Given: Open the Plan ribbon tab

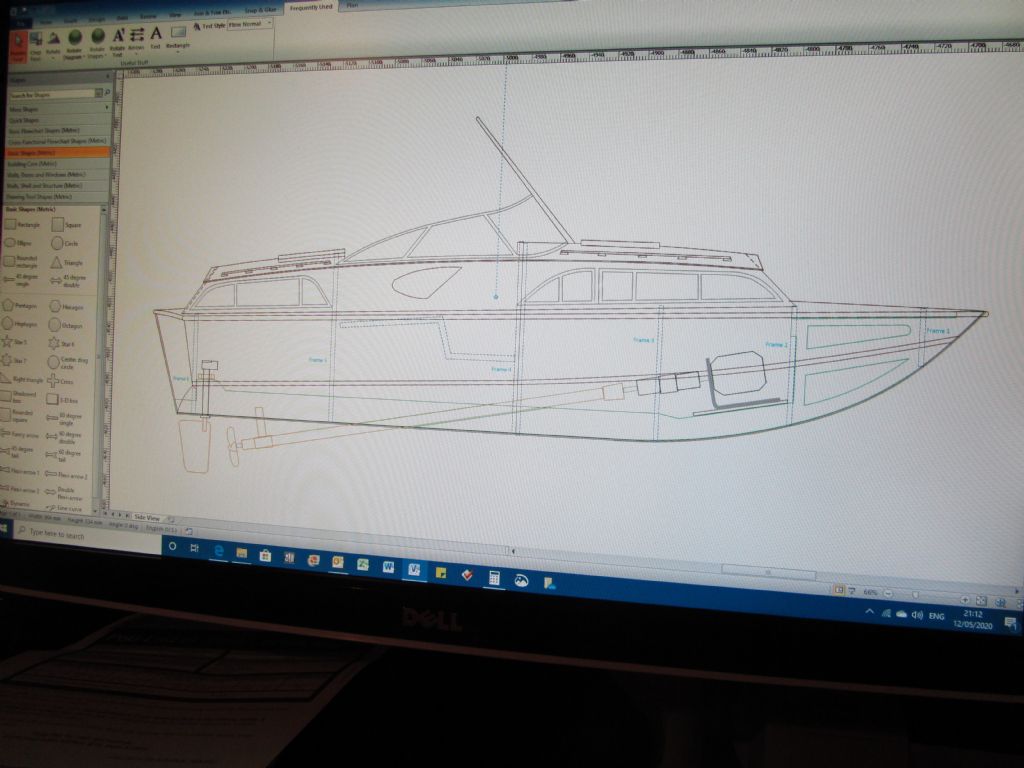Looking at the screenshot, I should (x=352, y=5).
